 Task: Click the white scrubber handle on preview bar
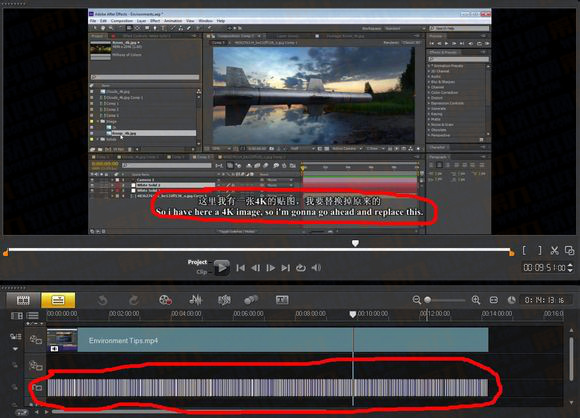[x=355, y=243]
